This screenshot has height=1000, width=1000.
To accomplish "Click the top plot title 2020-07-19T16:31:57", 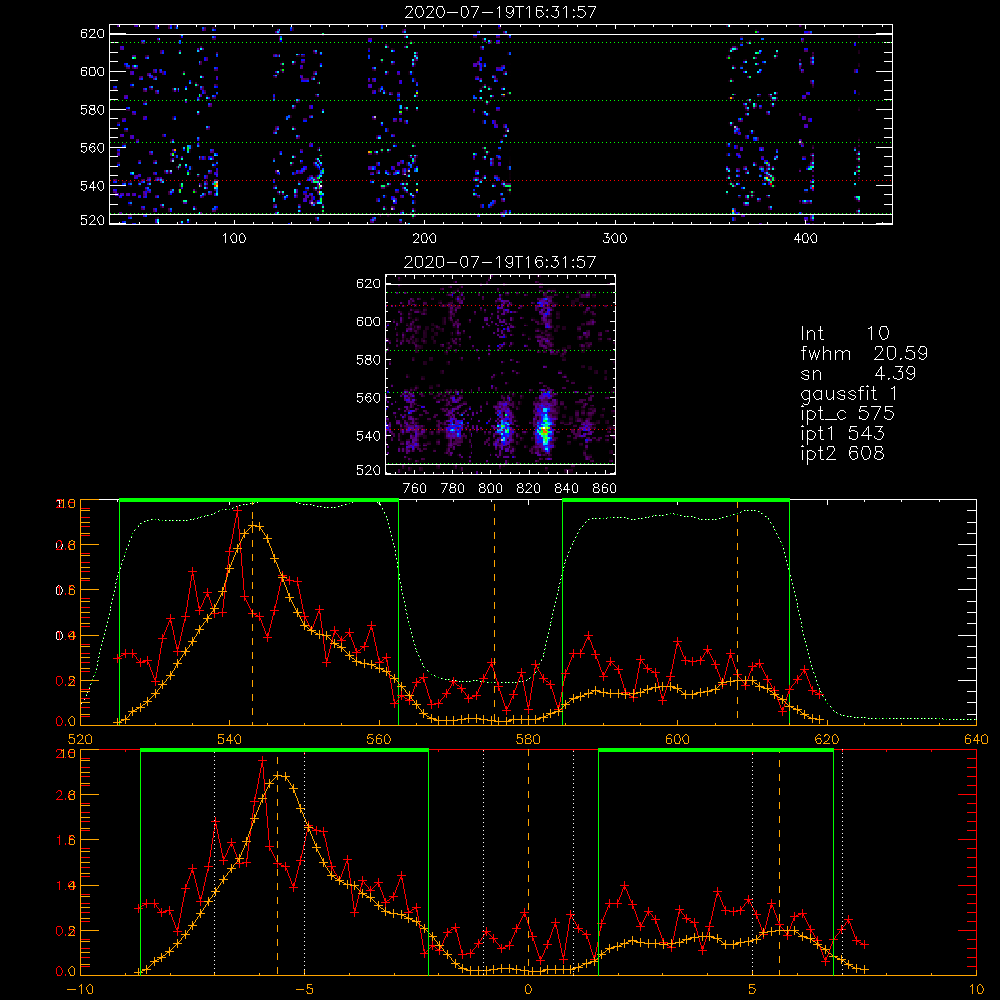I will [501, 11].
